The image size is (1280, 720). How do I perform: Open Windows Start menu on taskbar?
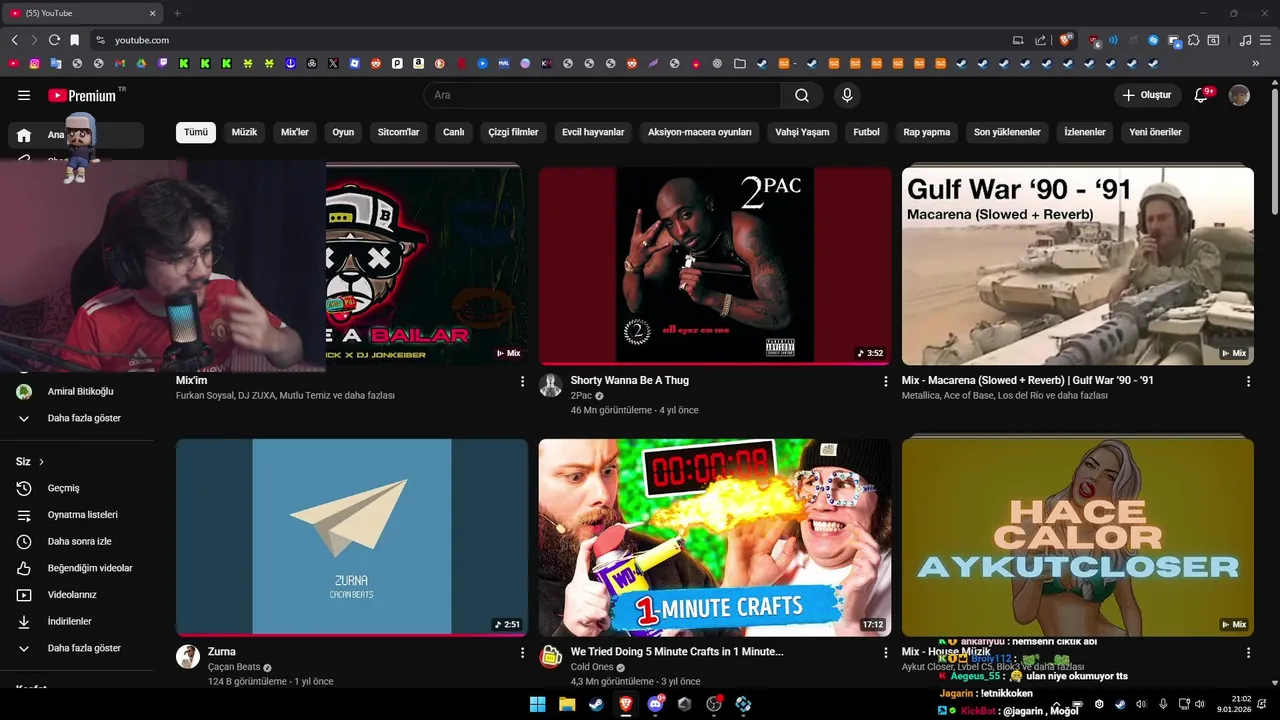537,704
